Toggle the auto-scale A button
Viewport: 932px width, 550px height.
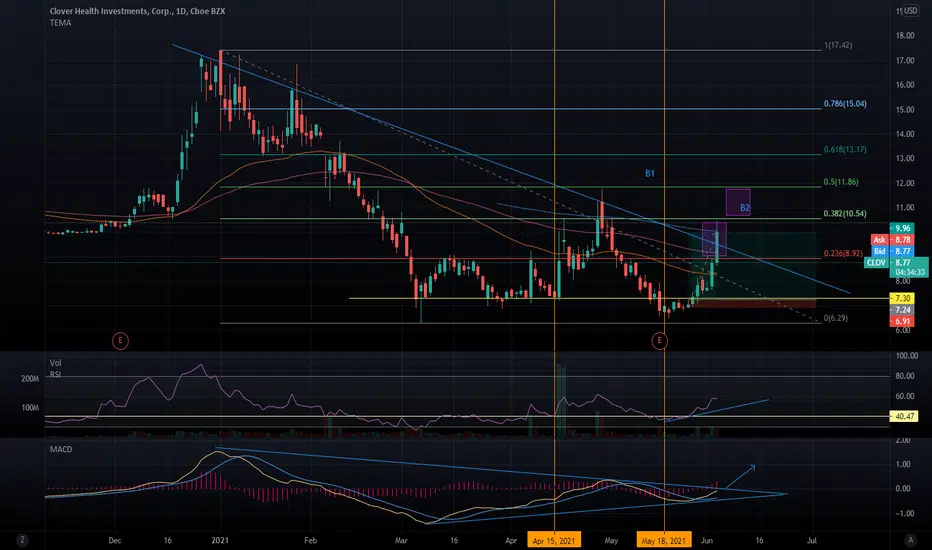click(910, 540)
